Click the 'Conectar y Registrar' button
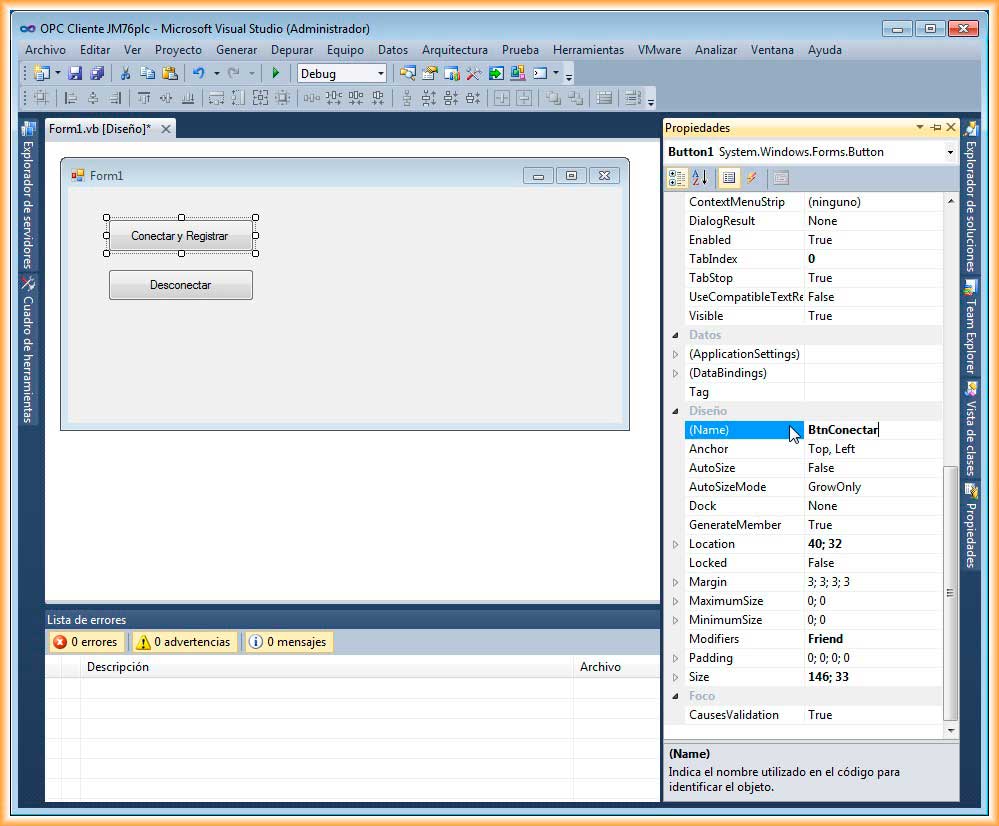 (180, 236)
